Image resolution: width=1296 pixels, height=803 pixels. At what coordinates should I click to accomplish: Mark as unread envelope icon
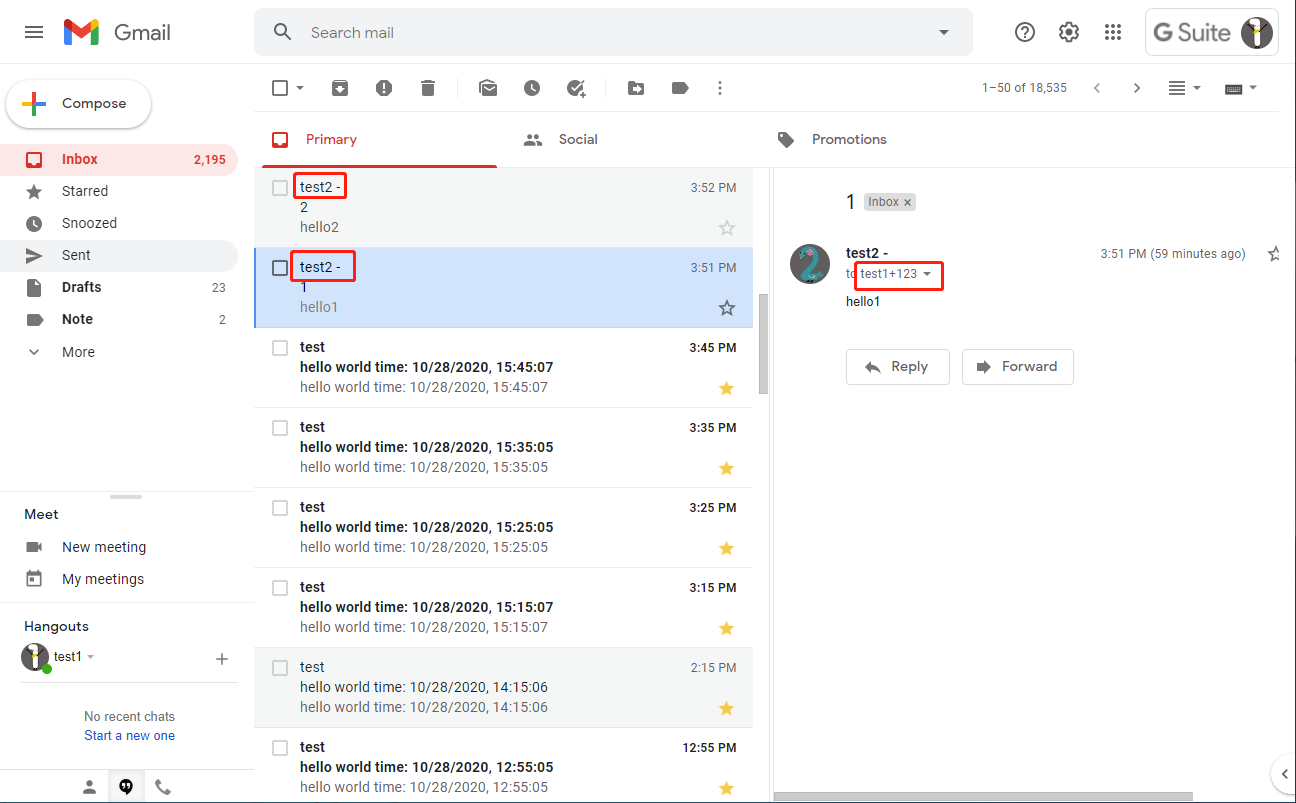point(488,88)
